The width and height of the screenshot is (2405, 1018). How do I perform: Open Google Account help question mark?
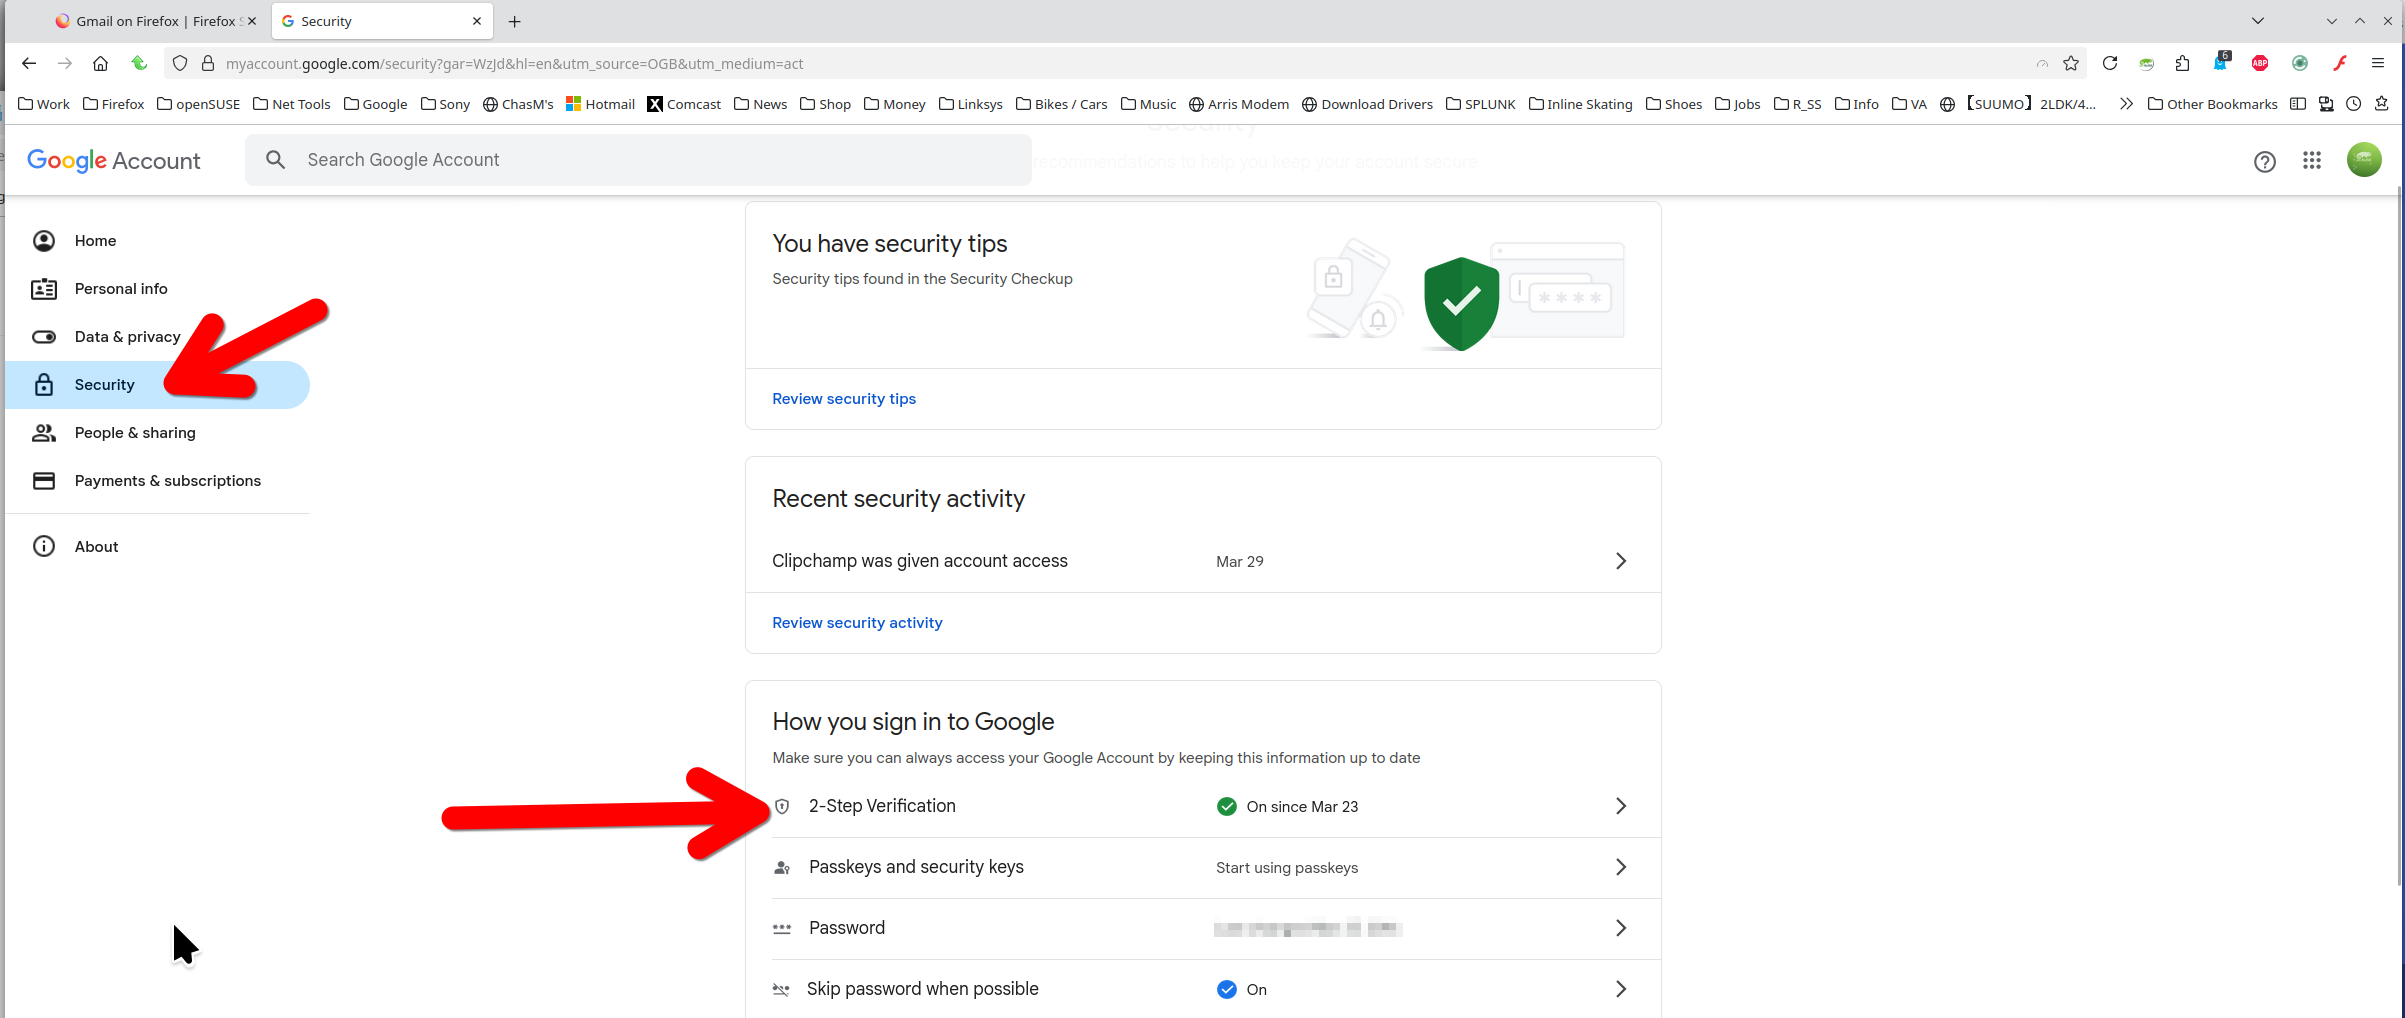pos(2265,161)
